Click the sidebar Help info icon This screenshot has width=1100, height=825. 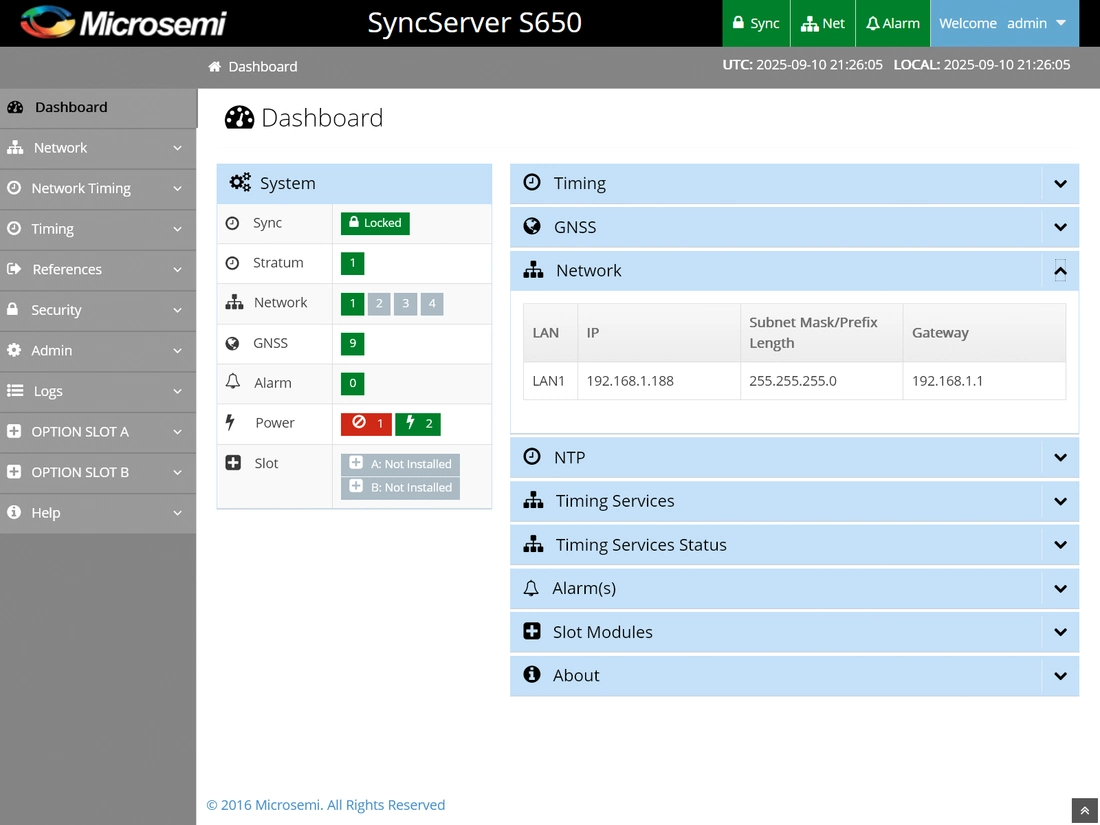tap(13, 512)
